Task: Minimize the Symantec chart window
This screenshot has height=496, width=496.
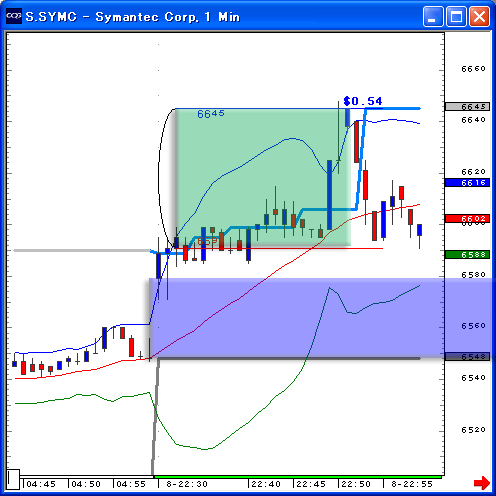Action: [433, 16]
